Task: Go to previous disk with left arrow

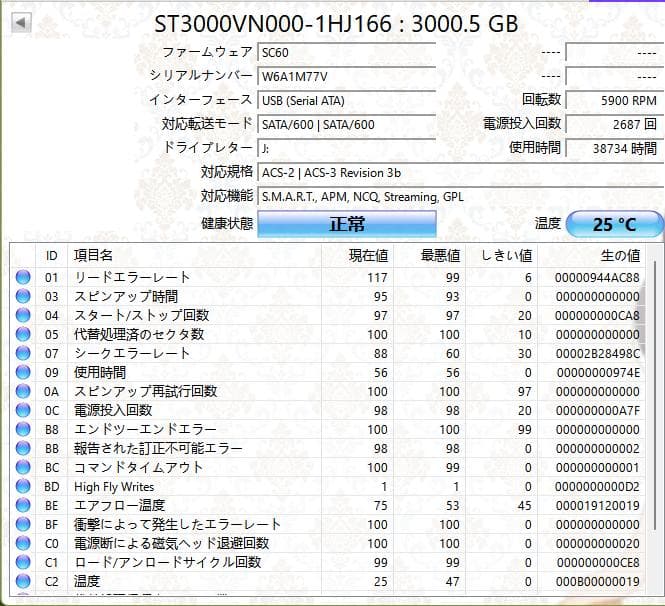Action: pyautogui.click(x=21, y=22)
